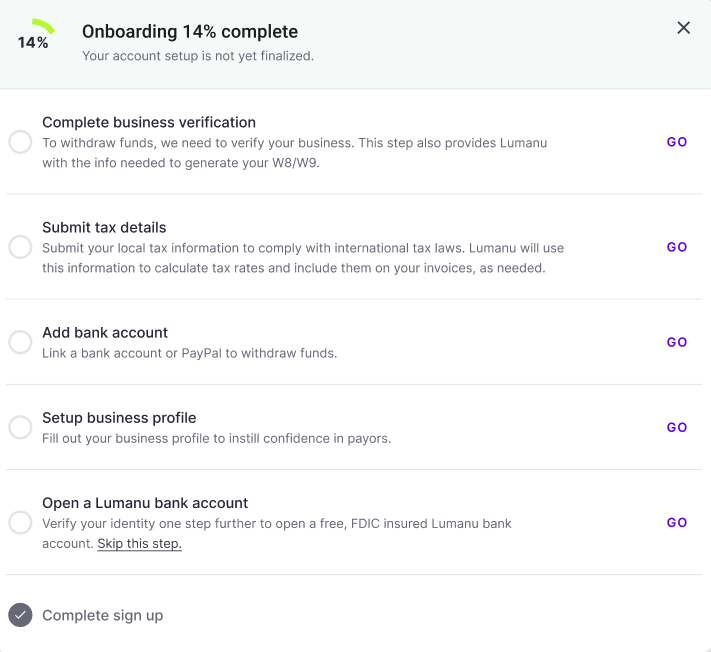Click the 14% circular progress indicator
Image resolution: width=711 pixels, height=652 pixels.
34,41
